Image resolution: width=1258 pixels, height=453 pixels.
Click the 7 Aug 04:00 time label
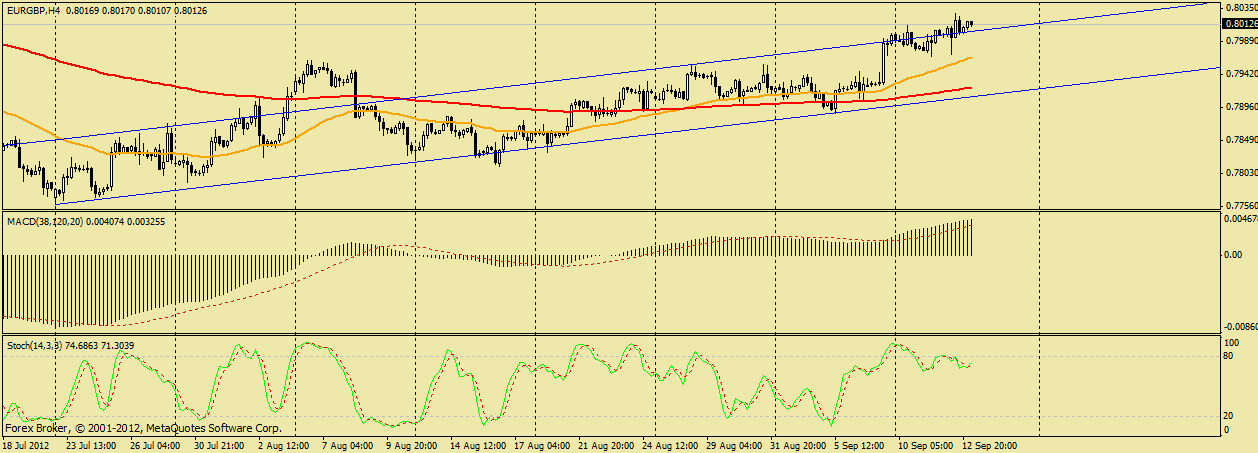pos(348,445)
